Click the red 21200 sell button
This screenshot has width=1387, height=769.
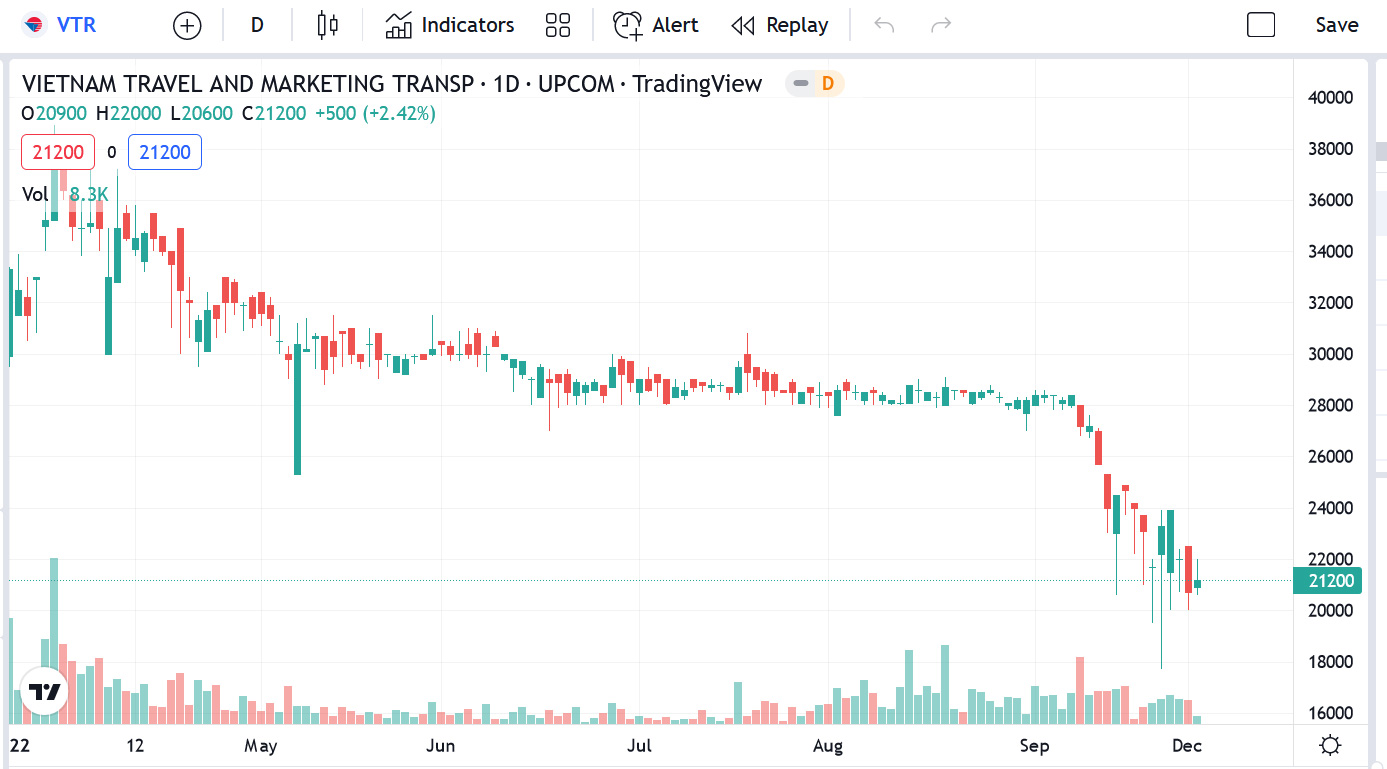tap(58, 152)
